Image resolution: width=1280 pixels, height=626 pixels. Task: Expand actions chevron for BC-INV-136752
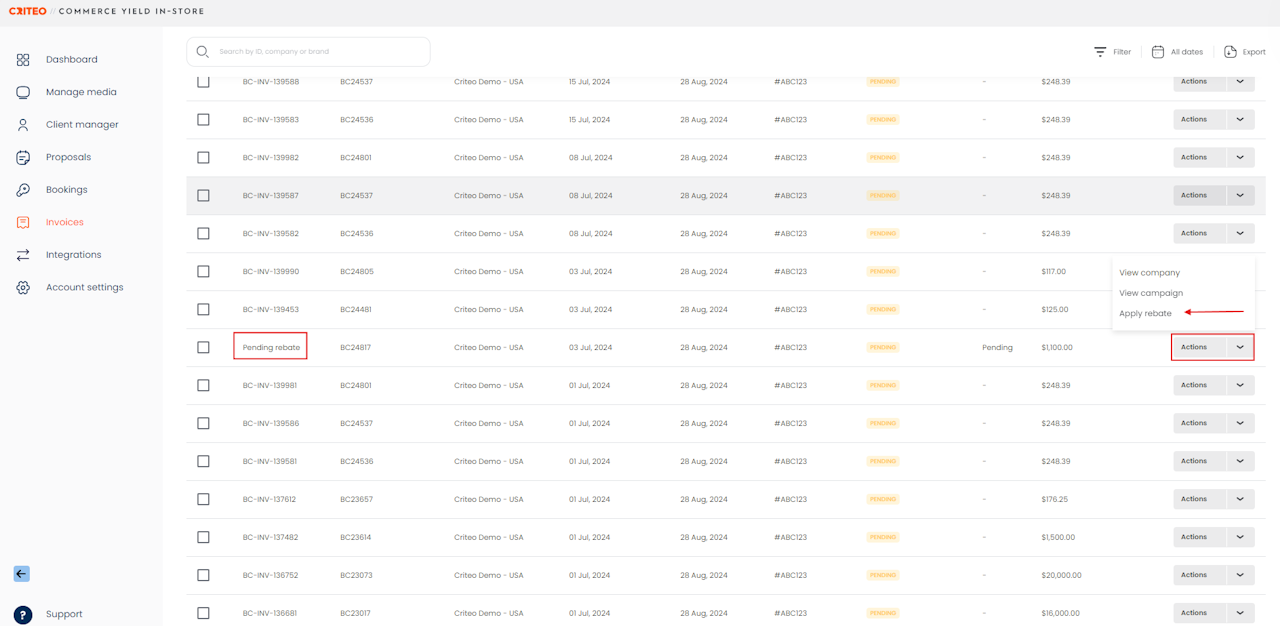(1240, 575)
